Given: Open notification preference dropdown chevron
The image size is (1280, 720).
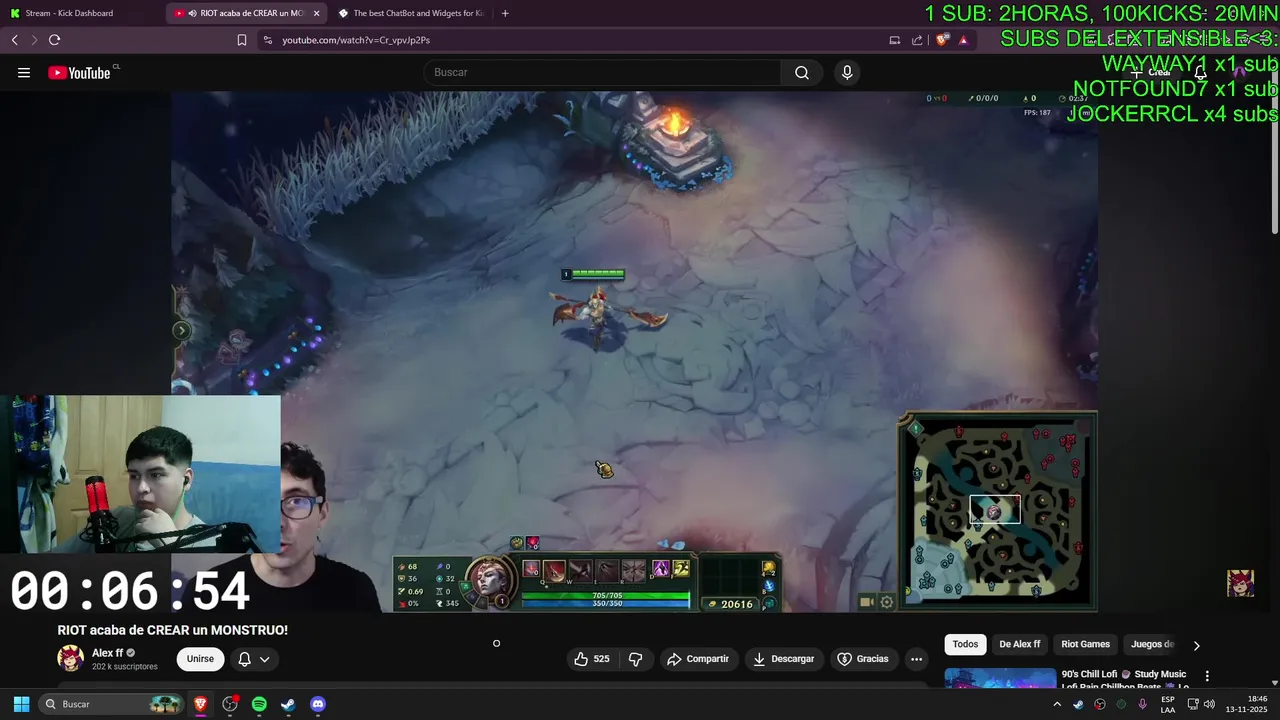Looking at the screenshot, I should (264, 659).
